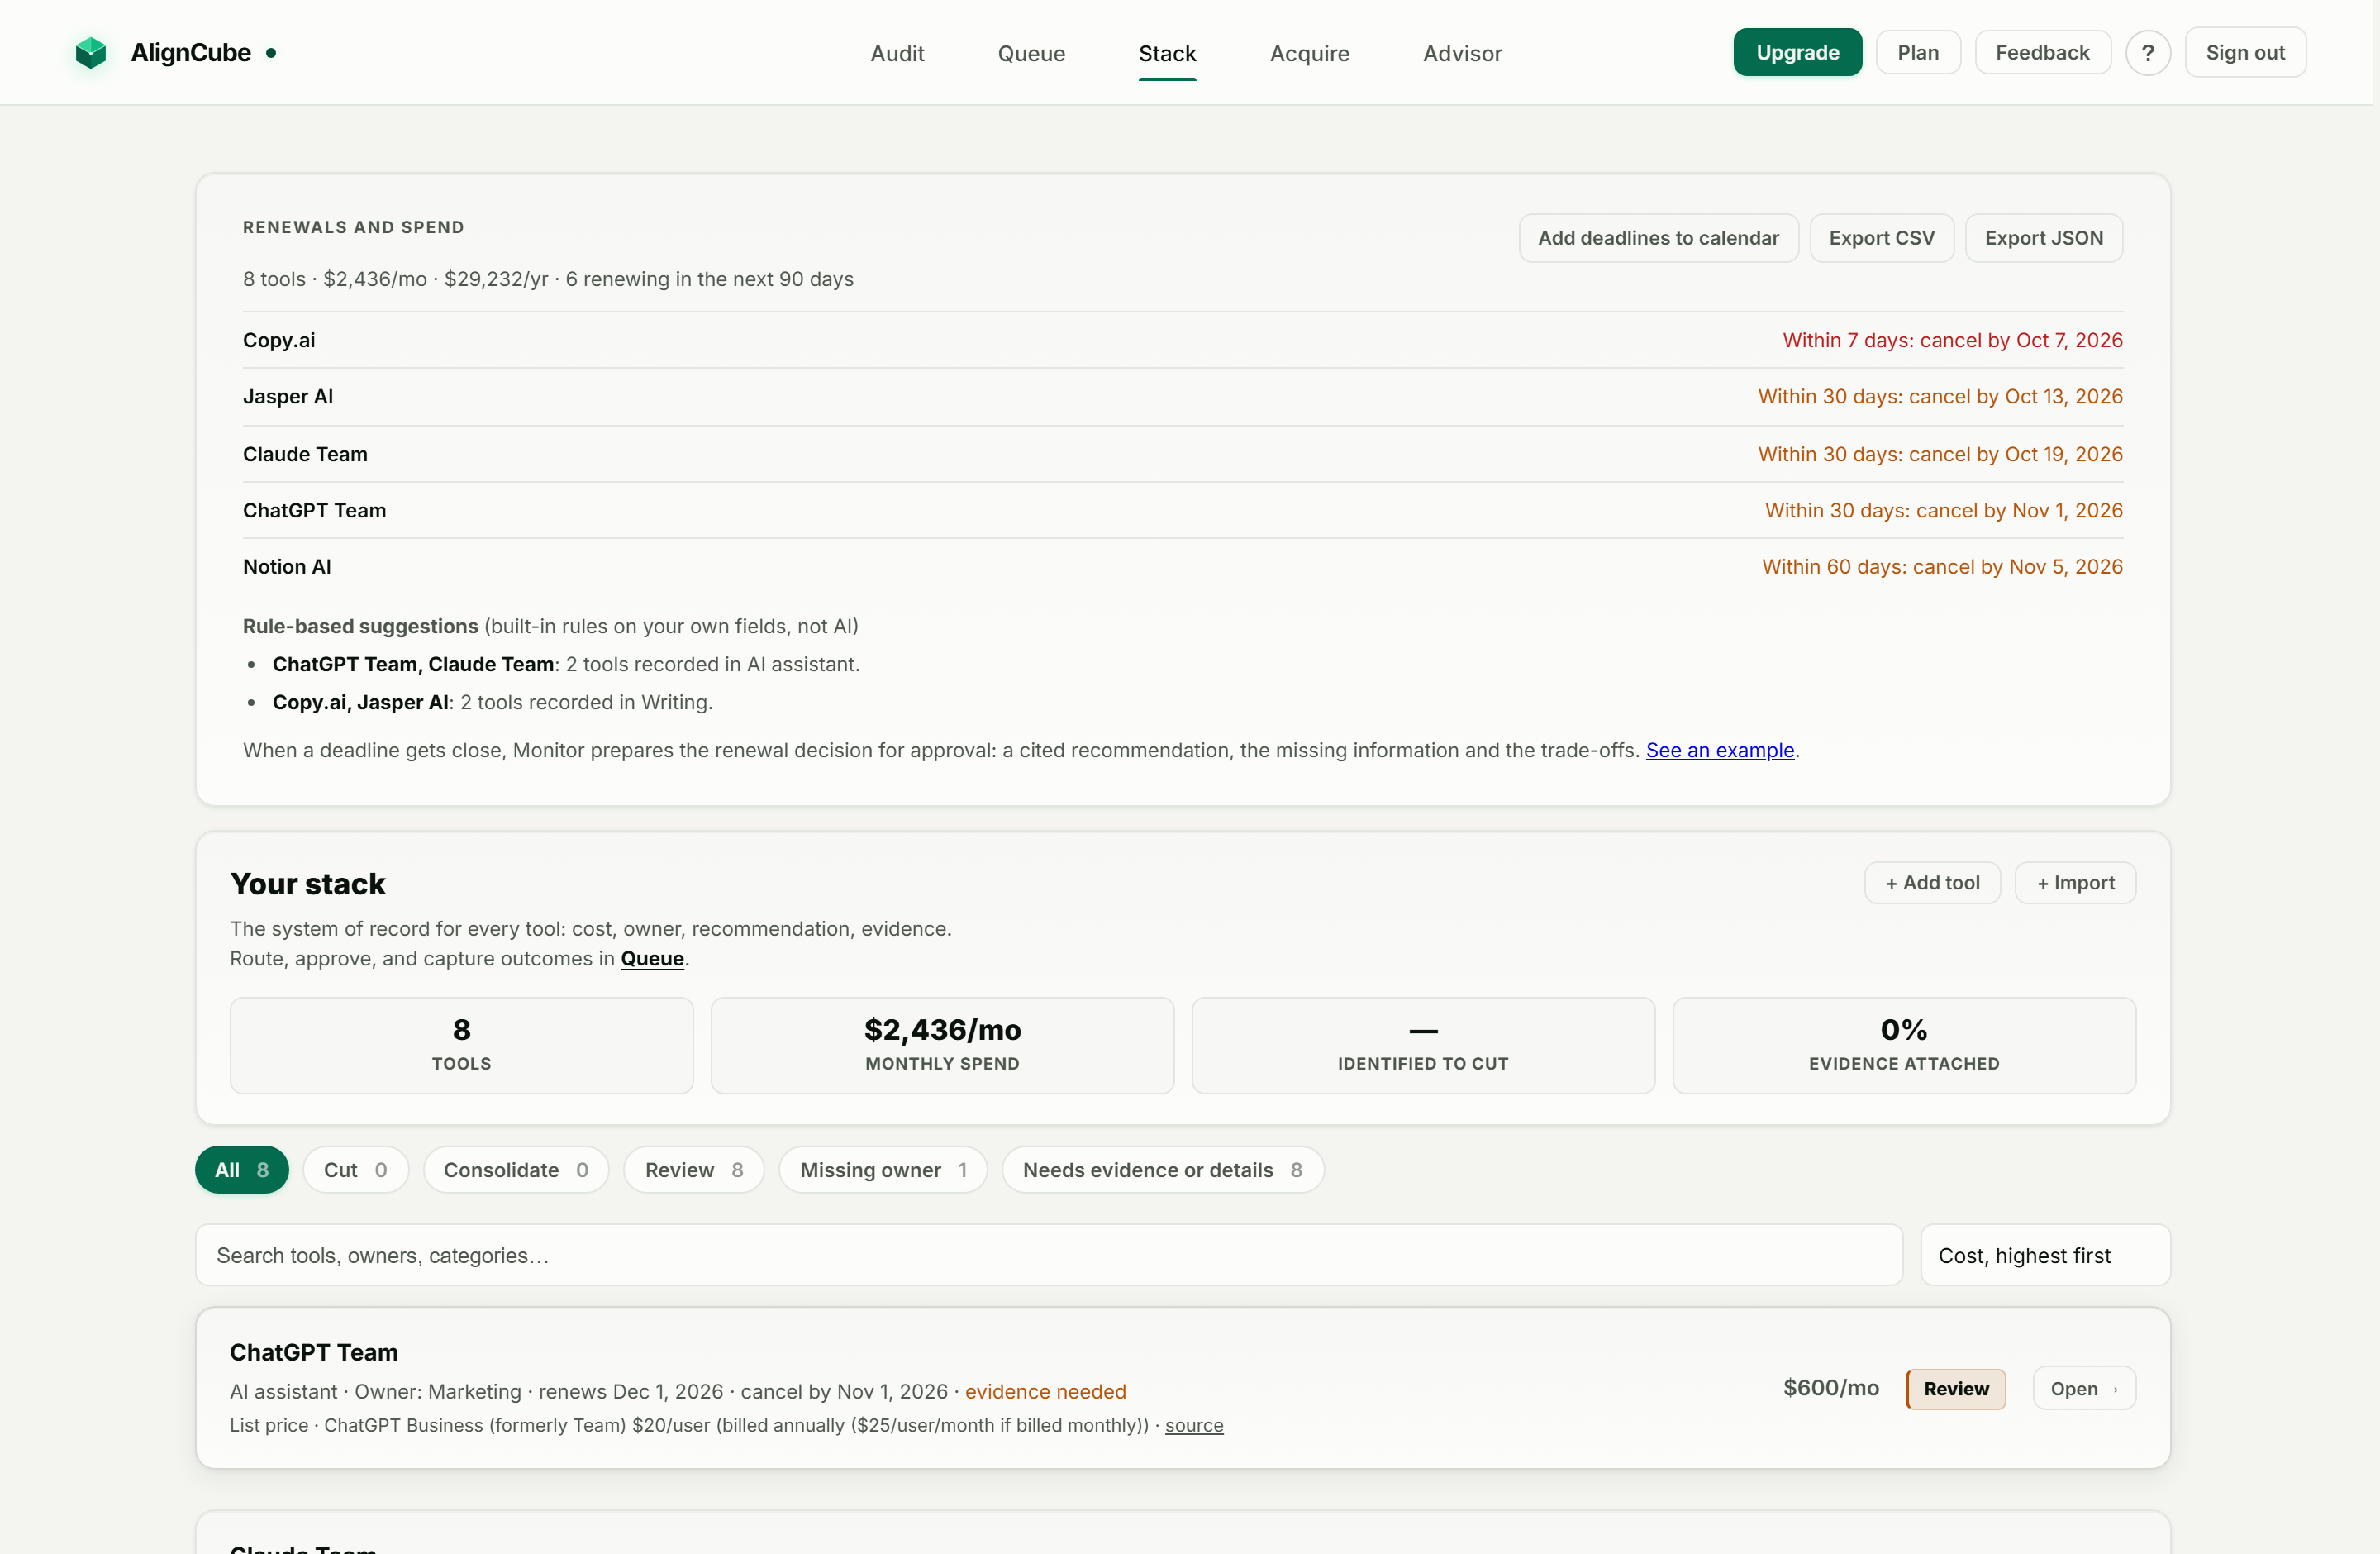Select the All 8 filter chip
Image resolution: width=2380 pixels, height=1554 pixels.
[x=242, y=1169]
